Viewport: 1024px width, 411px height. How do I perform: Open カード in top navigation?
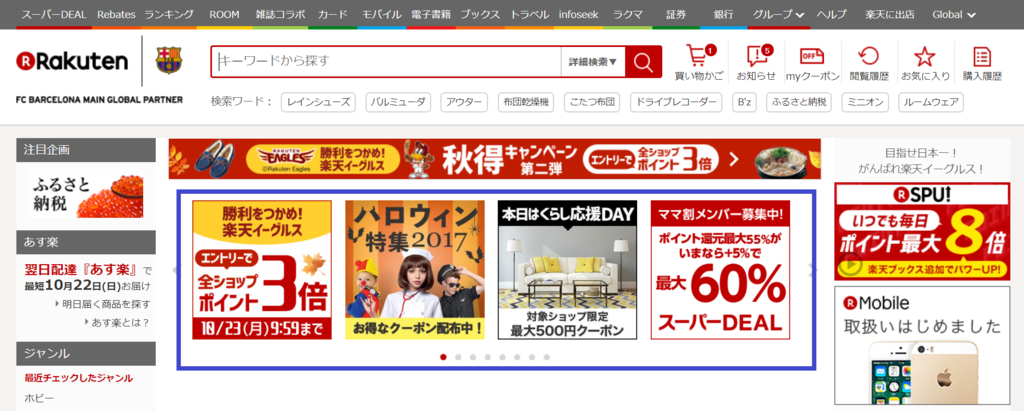click(333, 14)
